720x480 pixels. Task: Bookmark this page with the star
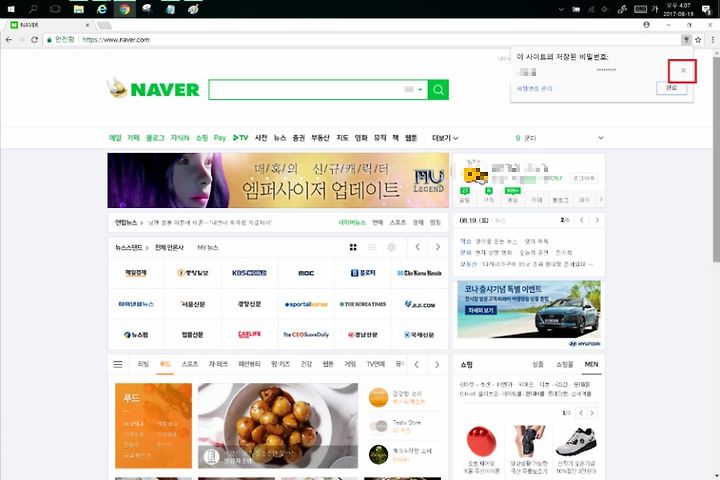[698, 40]
